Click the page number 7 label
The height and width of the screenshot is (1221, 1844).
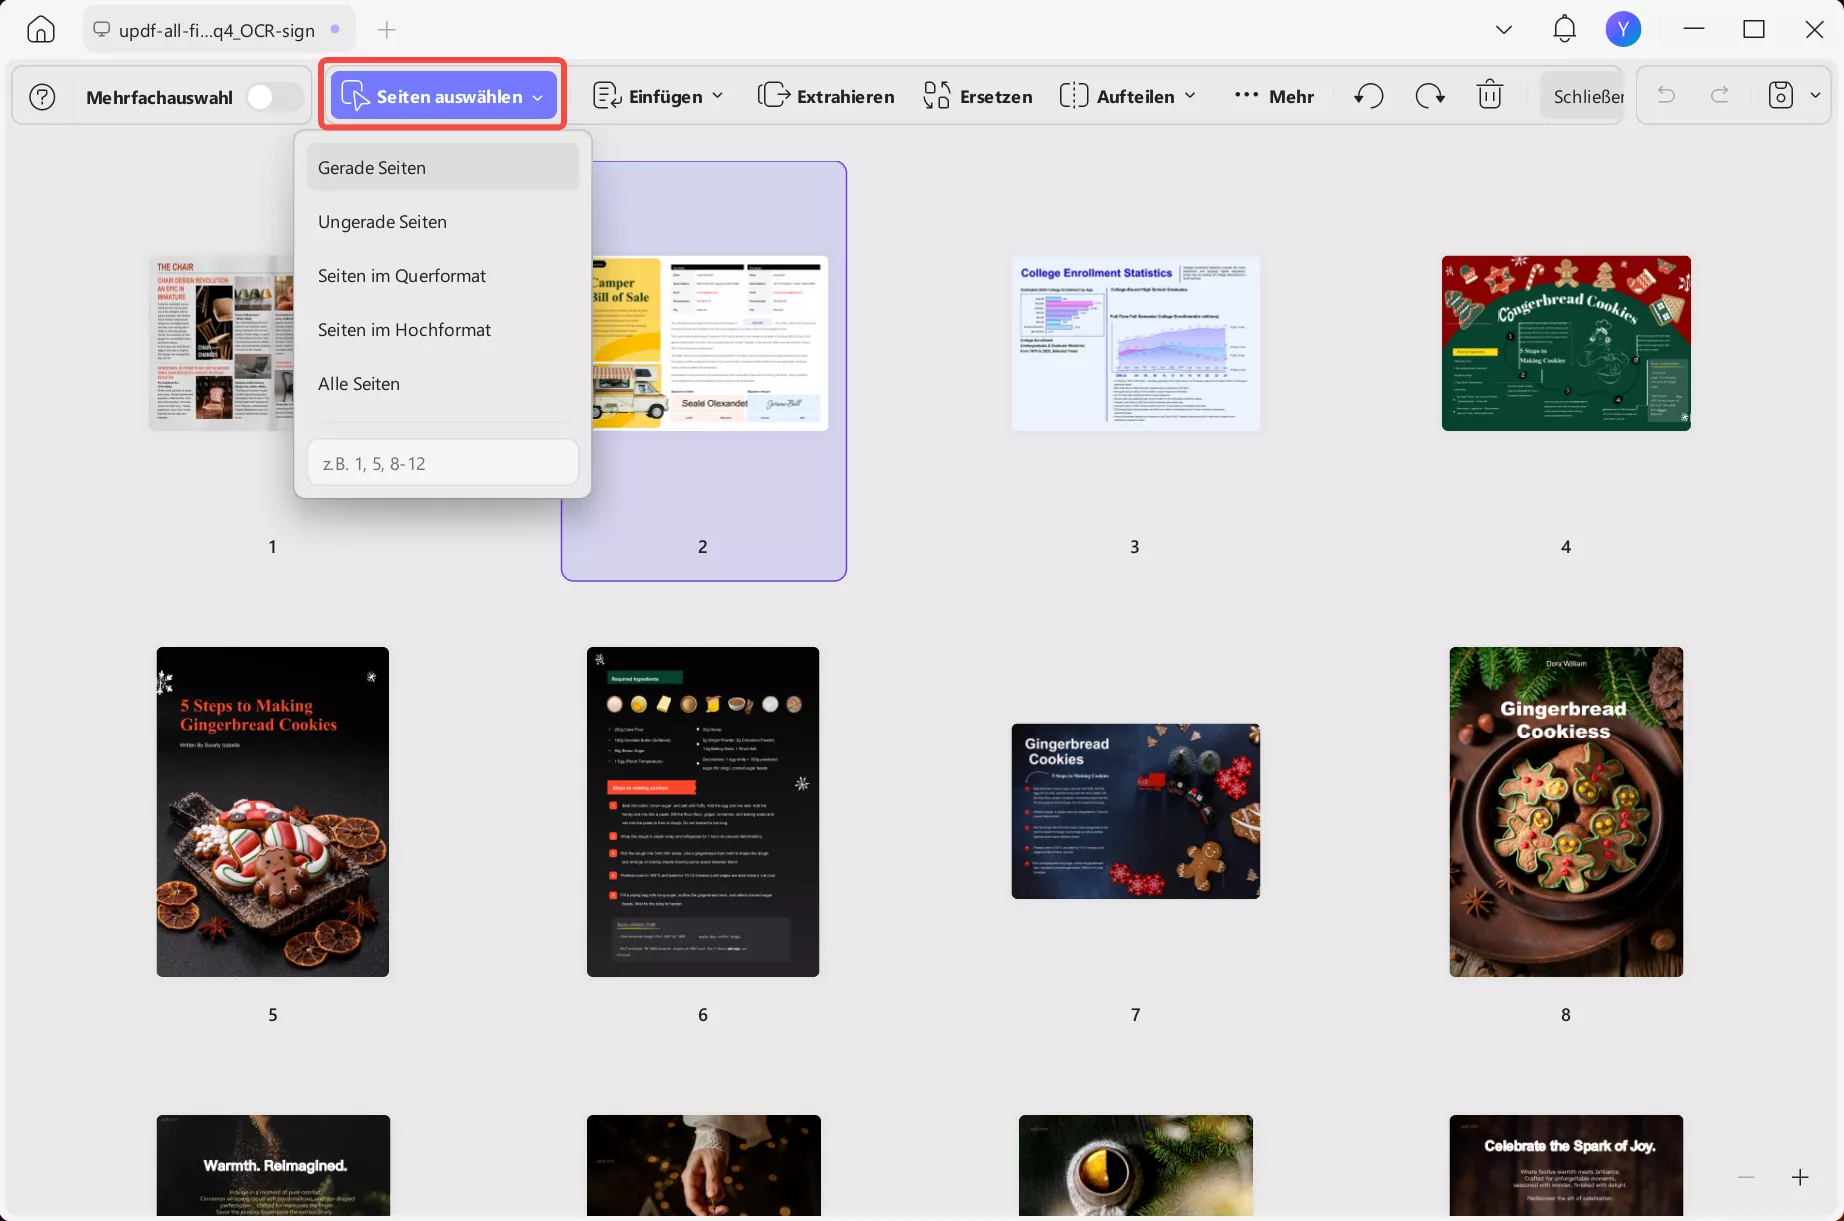click(x=1135, y=1014)
